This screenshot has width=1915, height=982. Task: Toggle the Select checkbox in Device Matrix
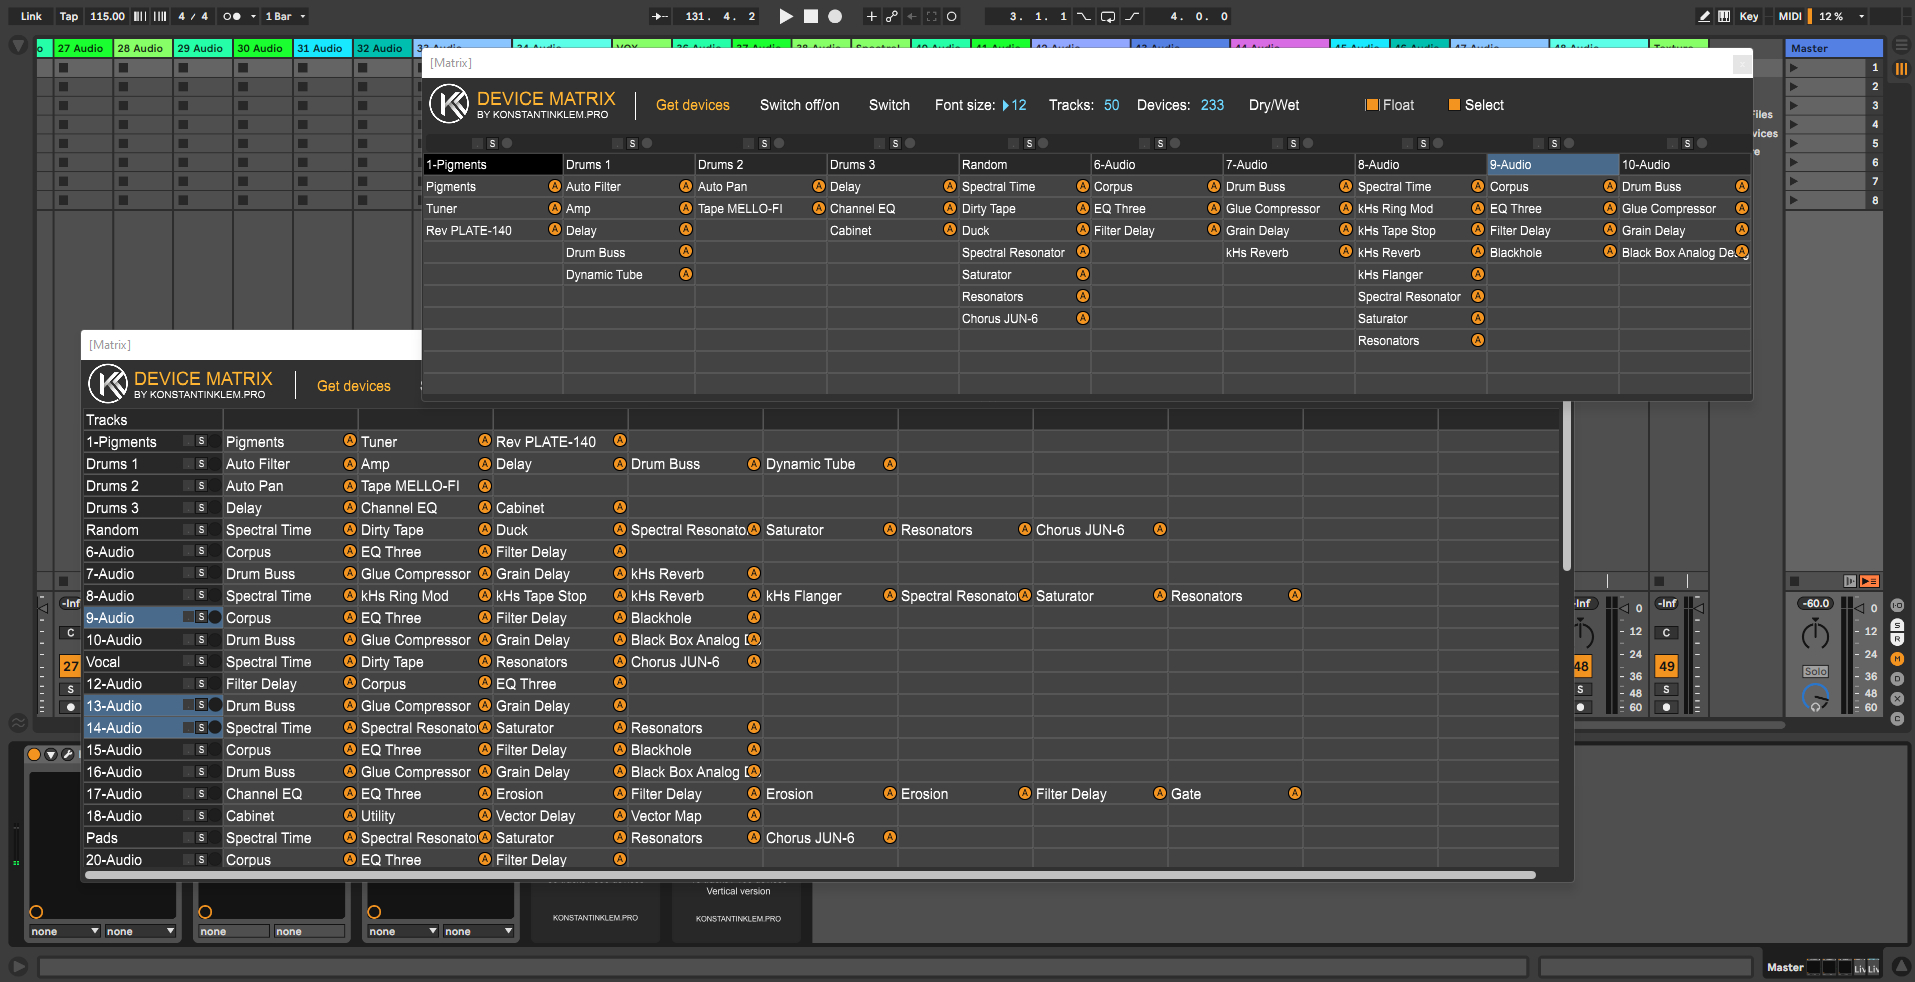pos(1454,105)
